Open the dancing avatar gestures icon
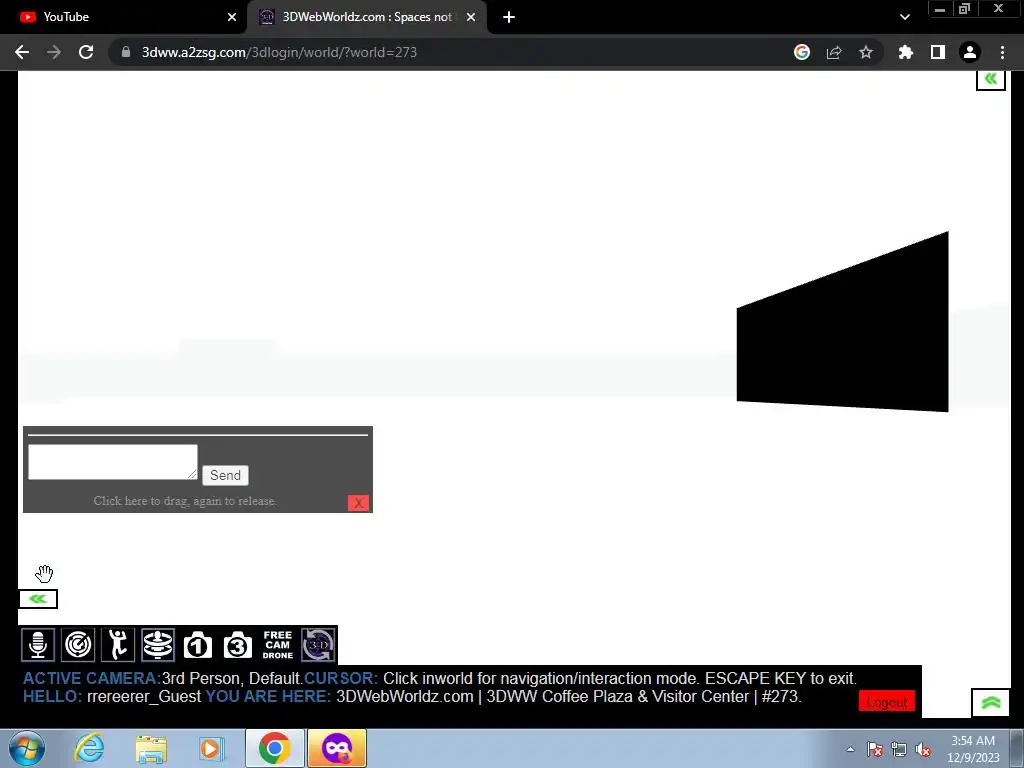Viewport: 1024px width, 768px height. [118, 645]
